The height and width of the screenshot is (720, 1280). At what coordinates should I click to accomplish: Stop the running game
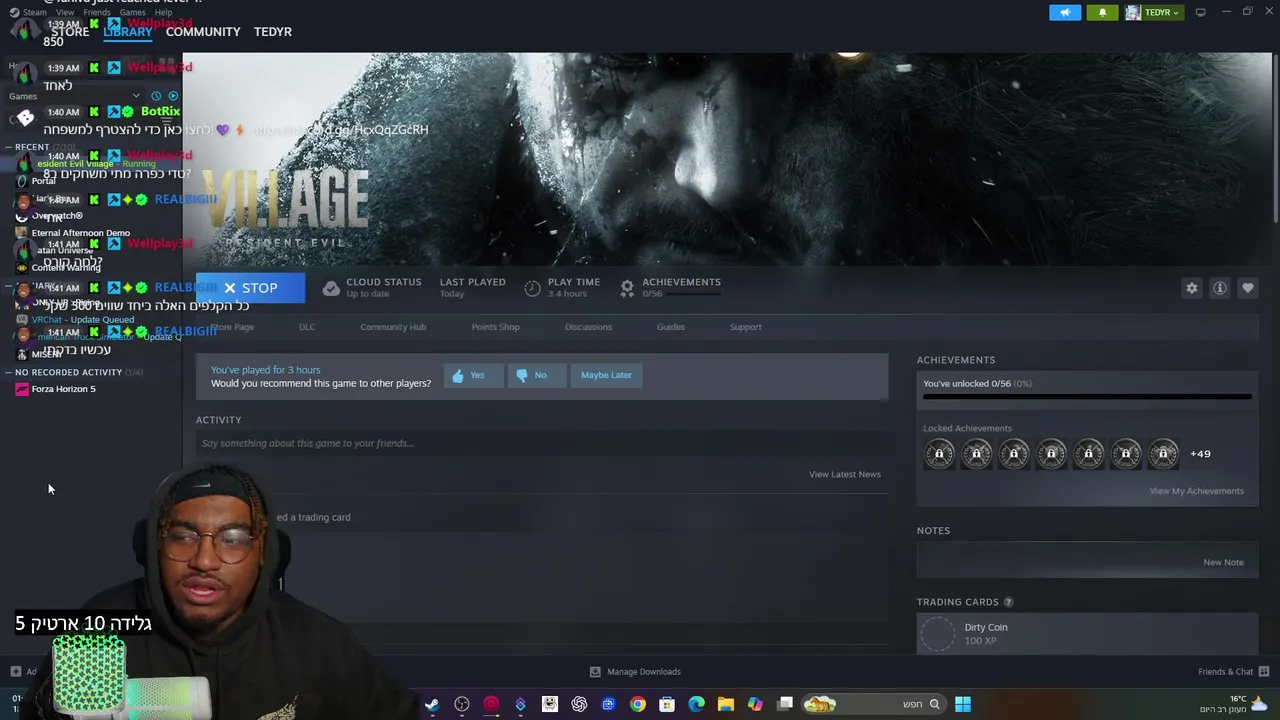pyautogui.click(x=250, y=288)
